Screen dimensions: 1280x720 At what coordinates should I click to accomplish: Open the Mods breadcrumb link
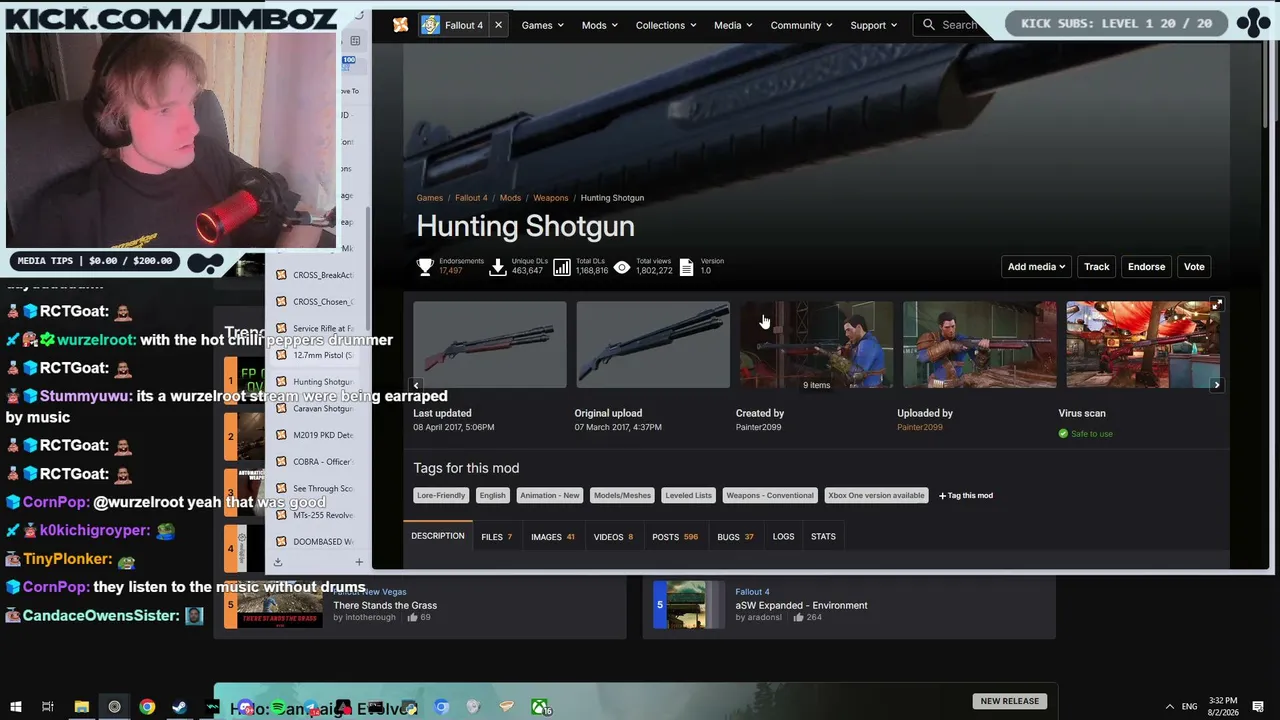(x=510, y=198)
